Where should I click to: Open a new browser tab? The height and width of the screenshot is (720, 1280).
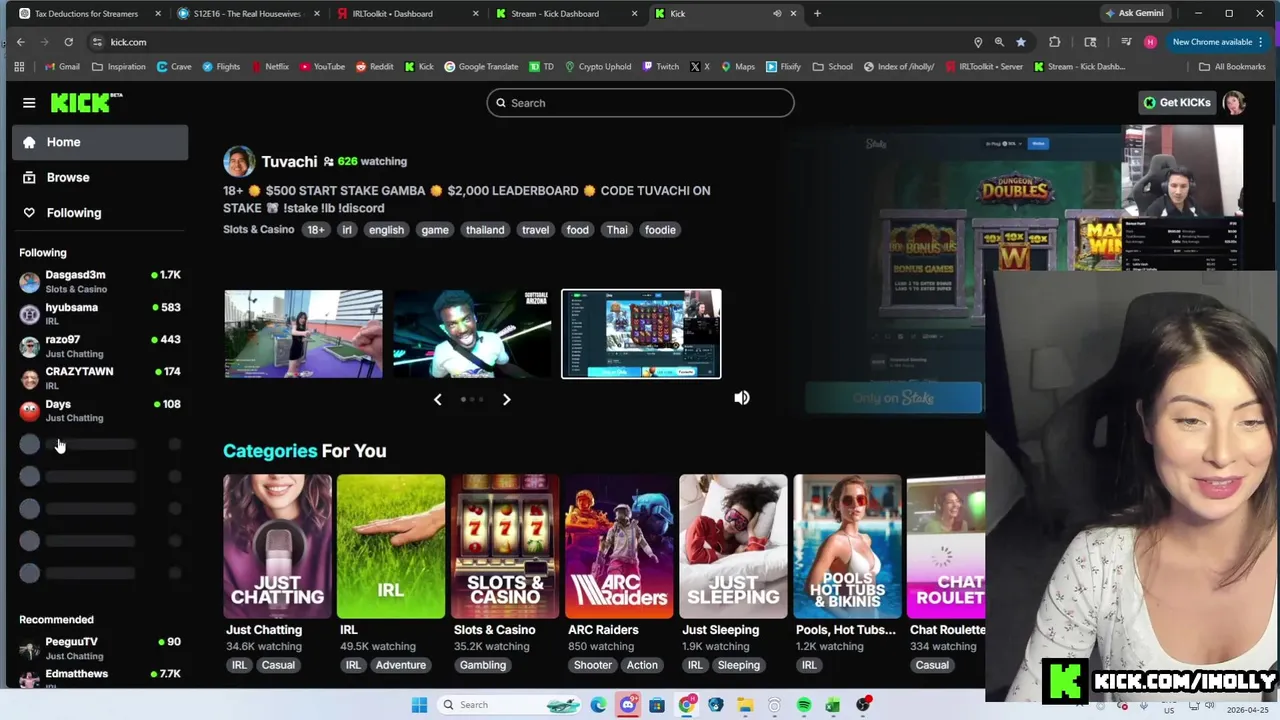pos(817,14)
